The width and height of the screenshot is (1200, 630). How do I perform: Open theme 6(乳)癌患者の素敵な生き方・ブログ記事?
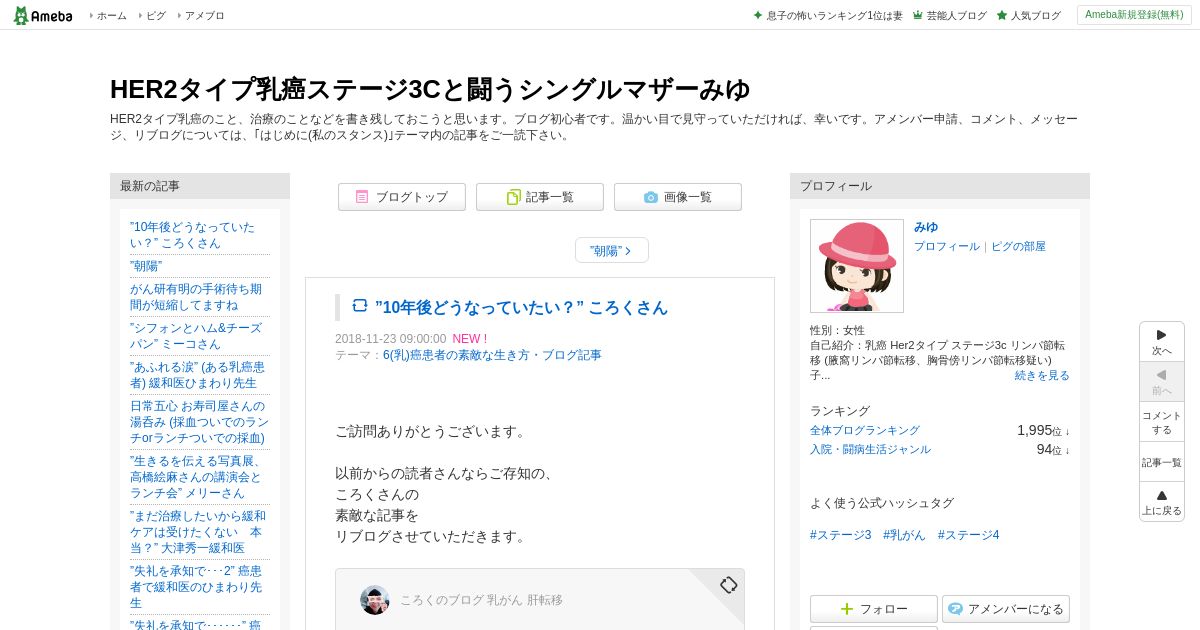pos(492,355)
